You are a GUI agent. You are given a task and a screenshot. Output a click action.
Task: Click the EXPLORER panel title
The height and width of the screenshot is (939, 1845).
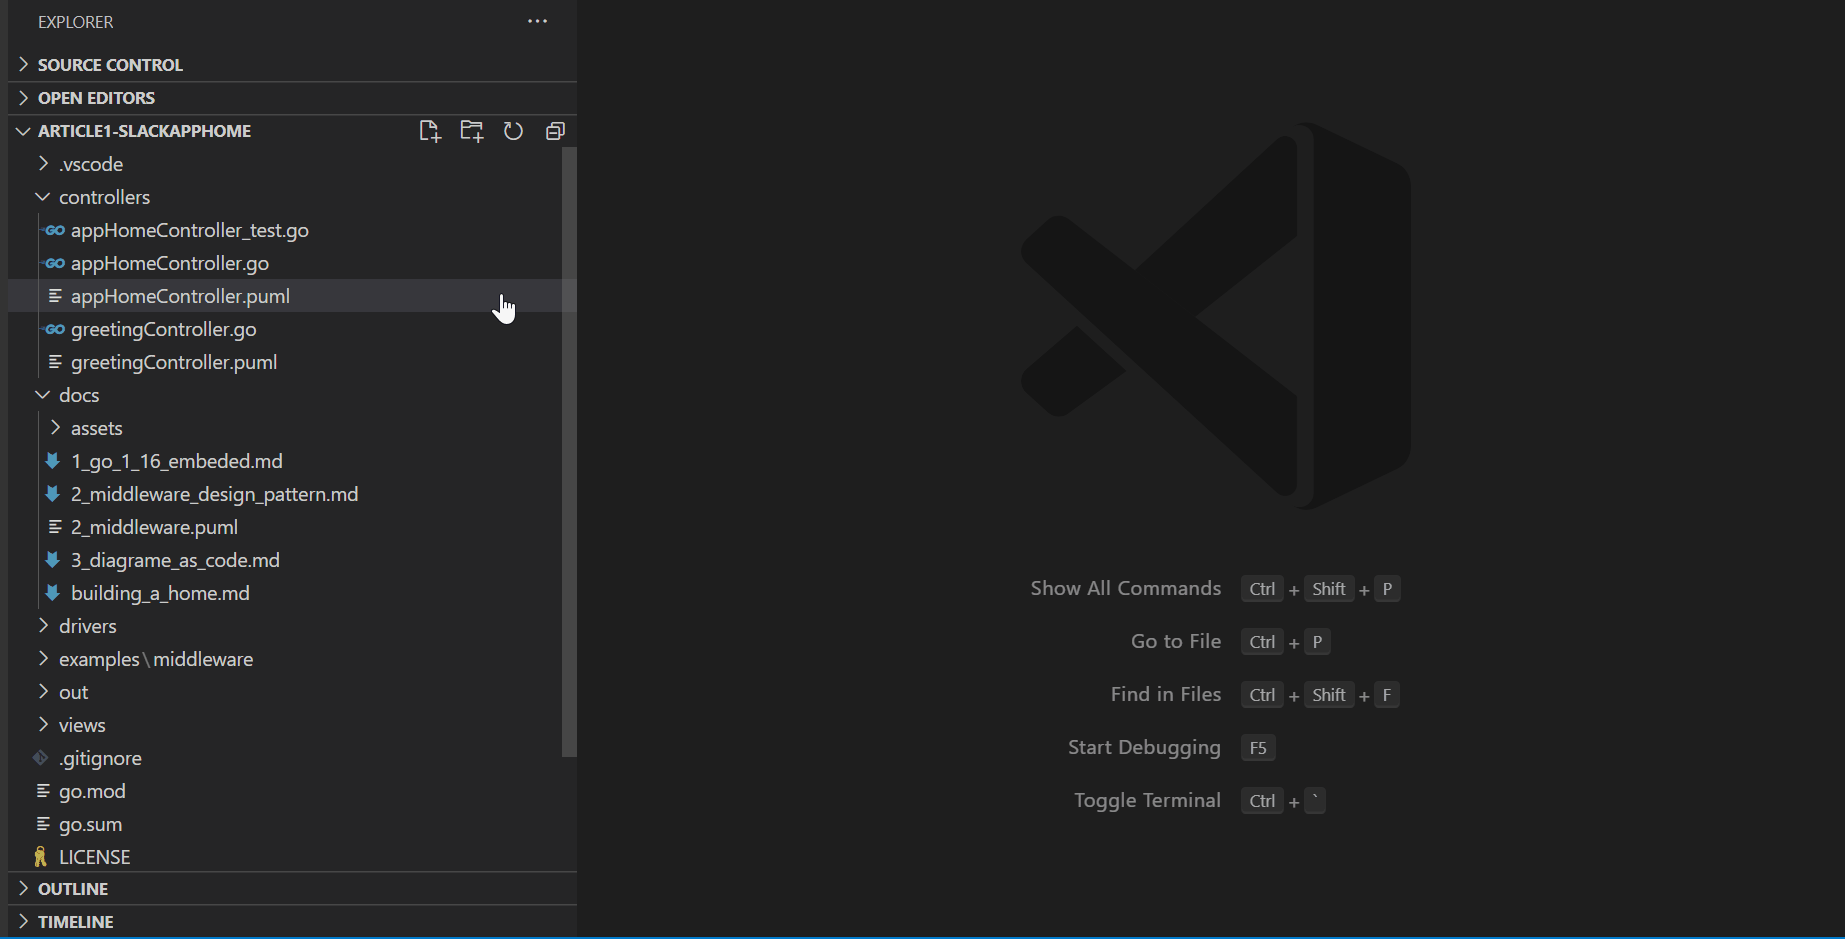76,22
